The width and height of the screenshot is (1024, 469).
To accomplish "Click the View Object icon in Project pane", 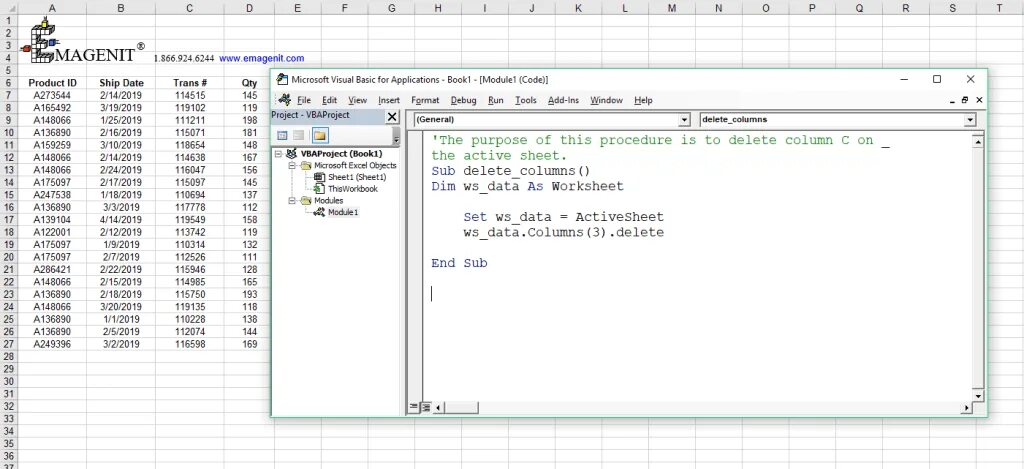I will [298, 135].
